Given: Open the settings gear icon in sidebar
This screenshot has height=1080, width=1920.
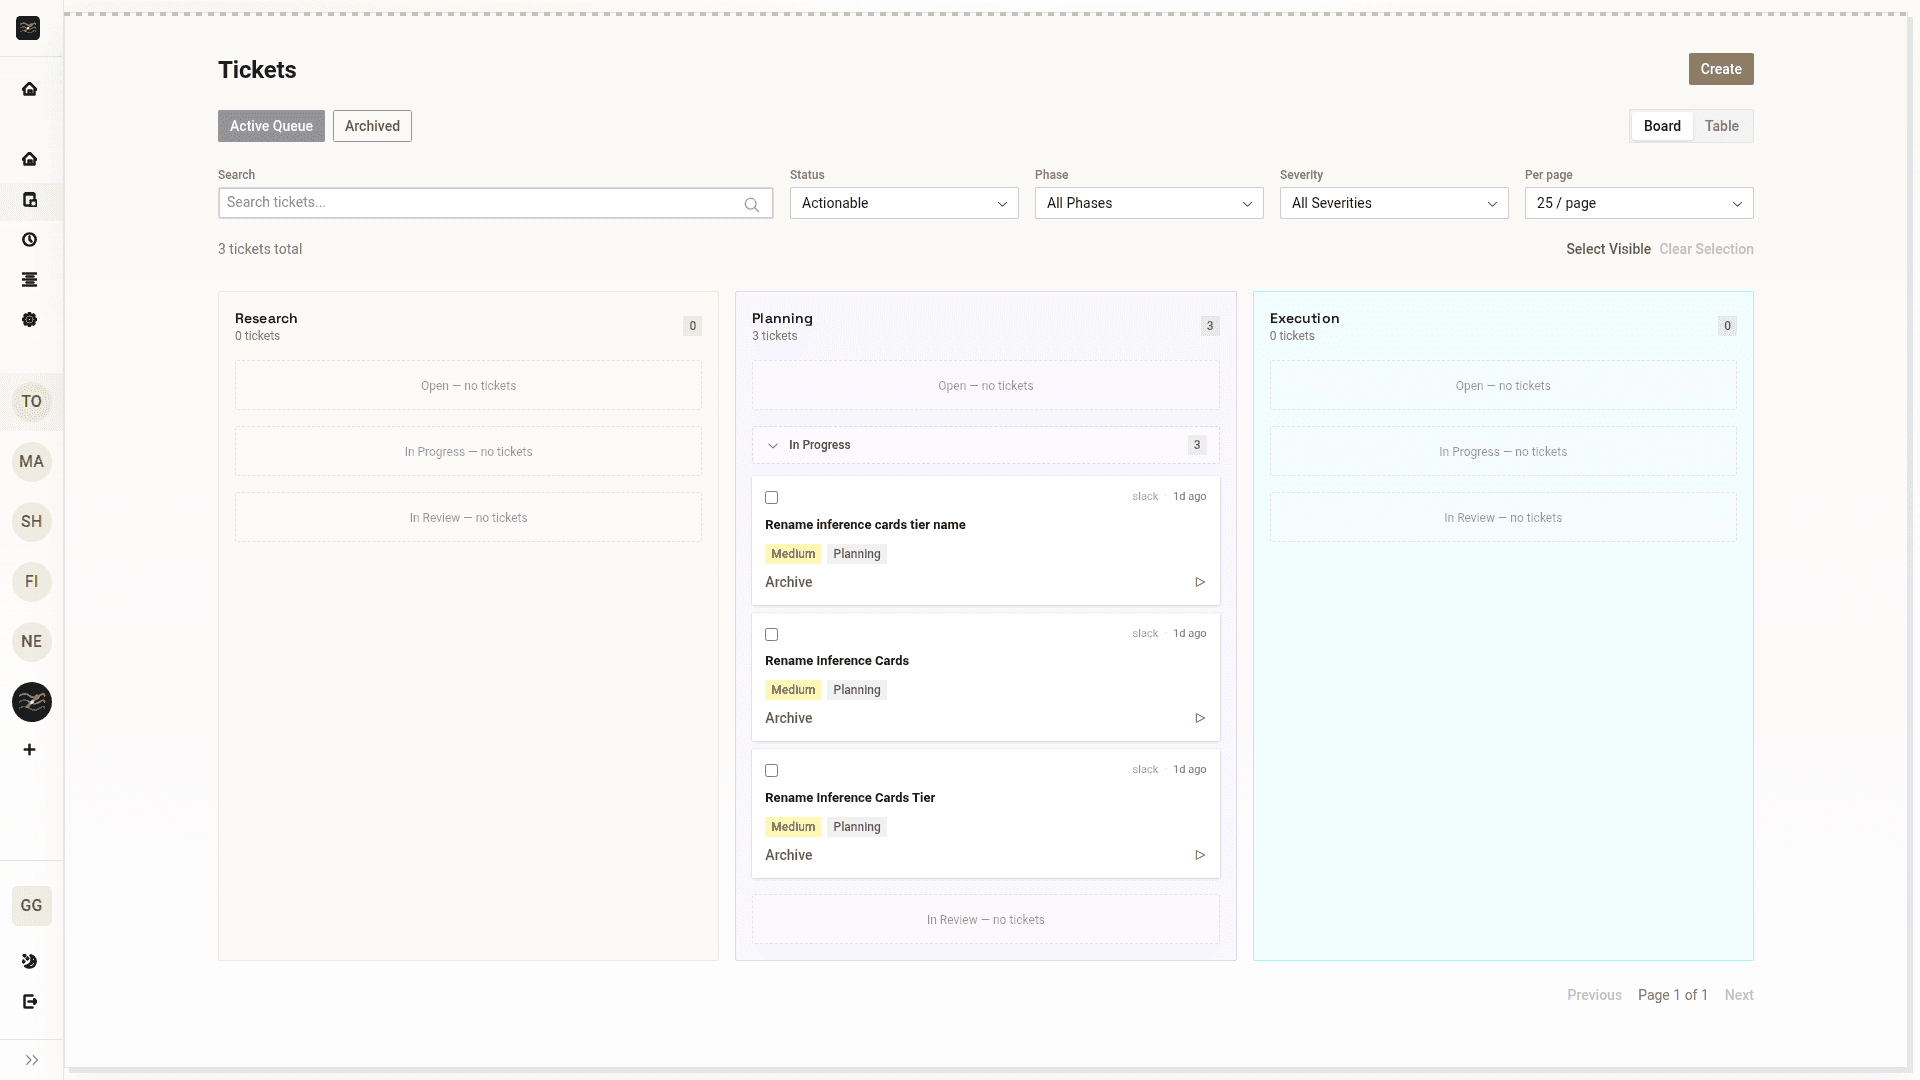Looking at the screenshot, I should point(30,320).
